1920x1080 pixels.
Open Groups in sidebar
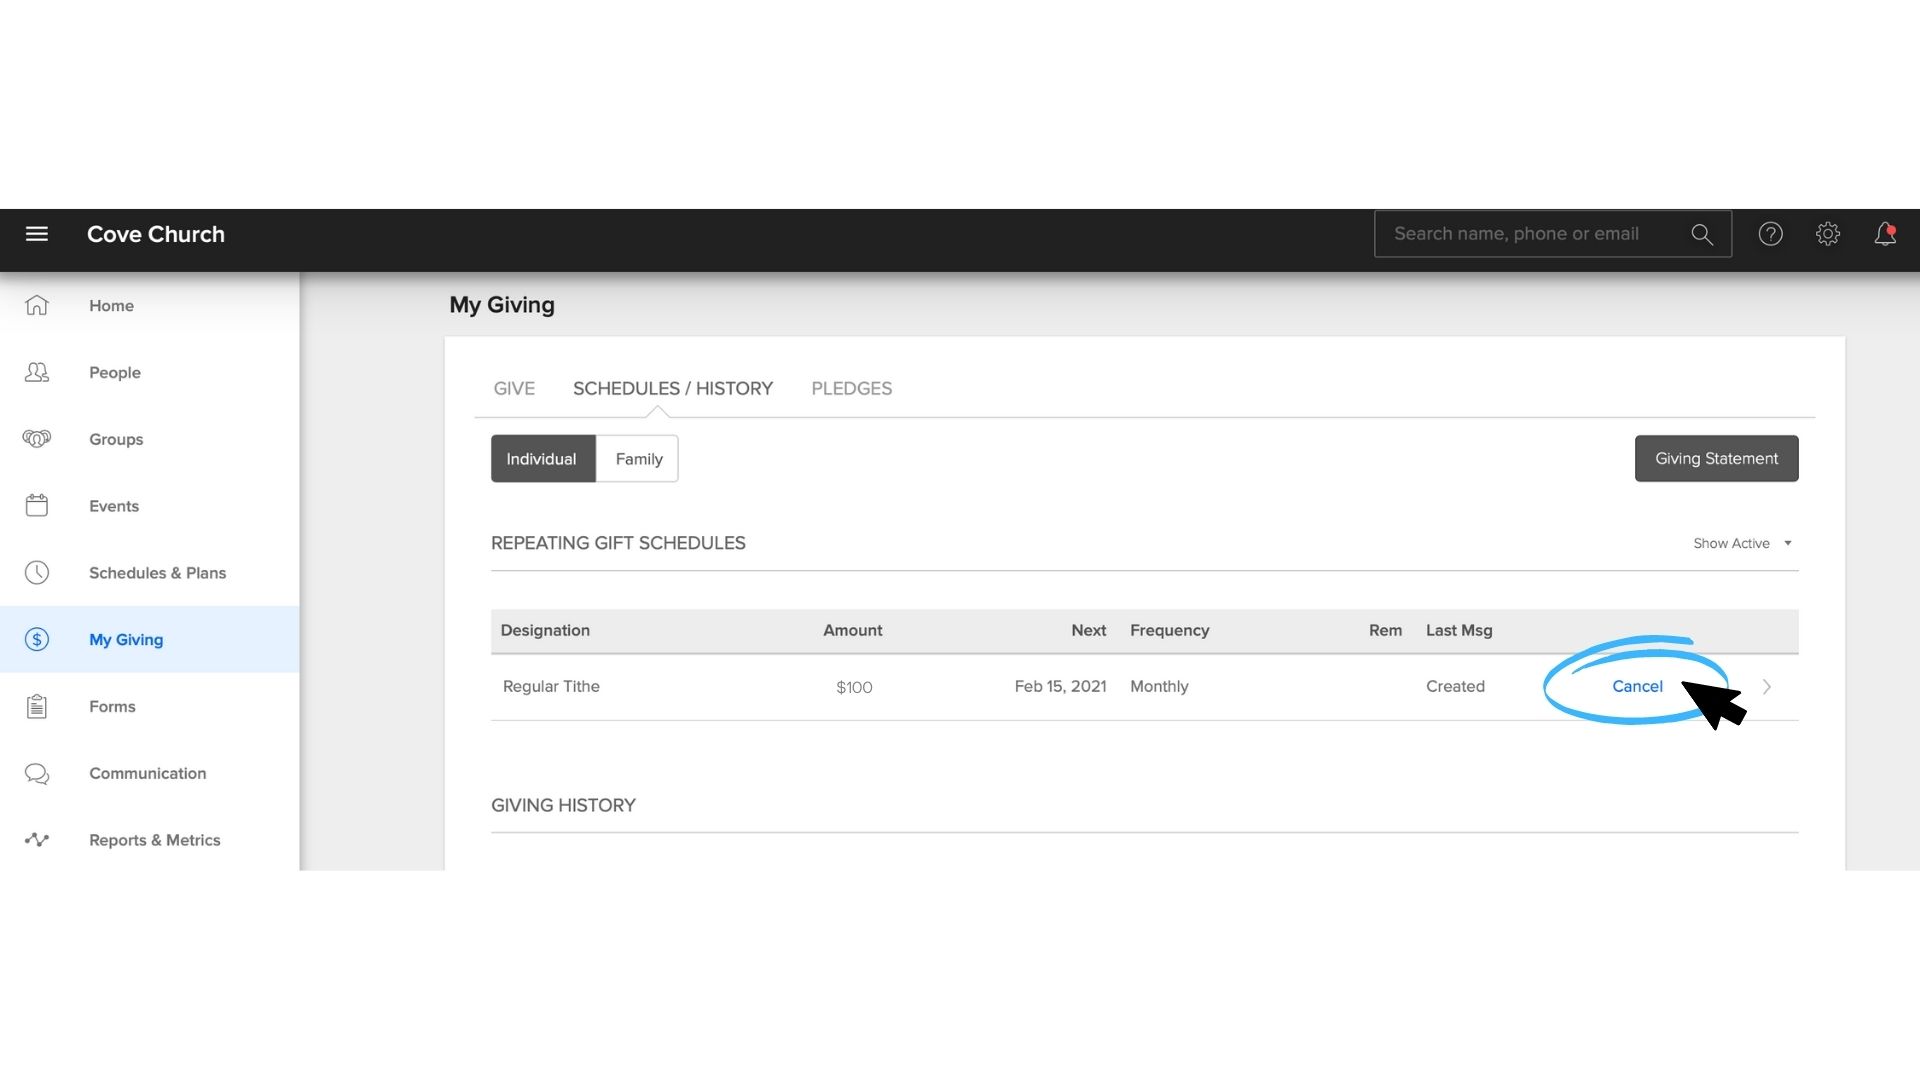pos(150,439)
